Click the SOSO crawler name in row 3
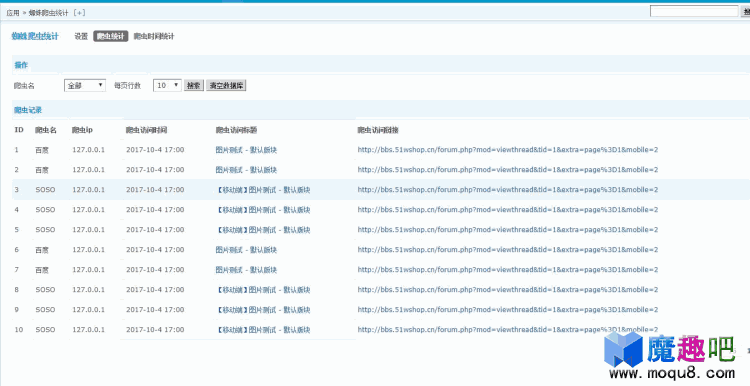 point(45,190)
